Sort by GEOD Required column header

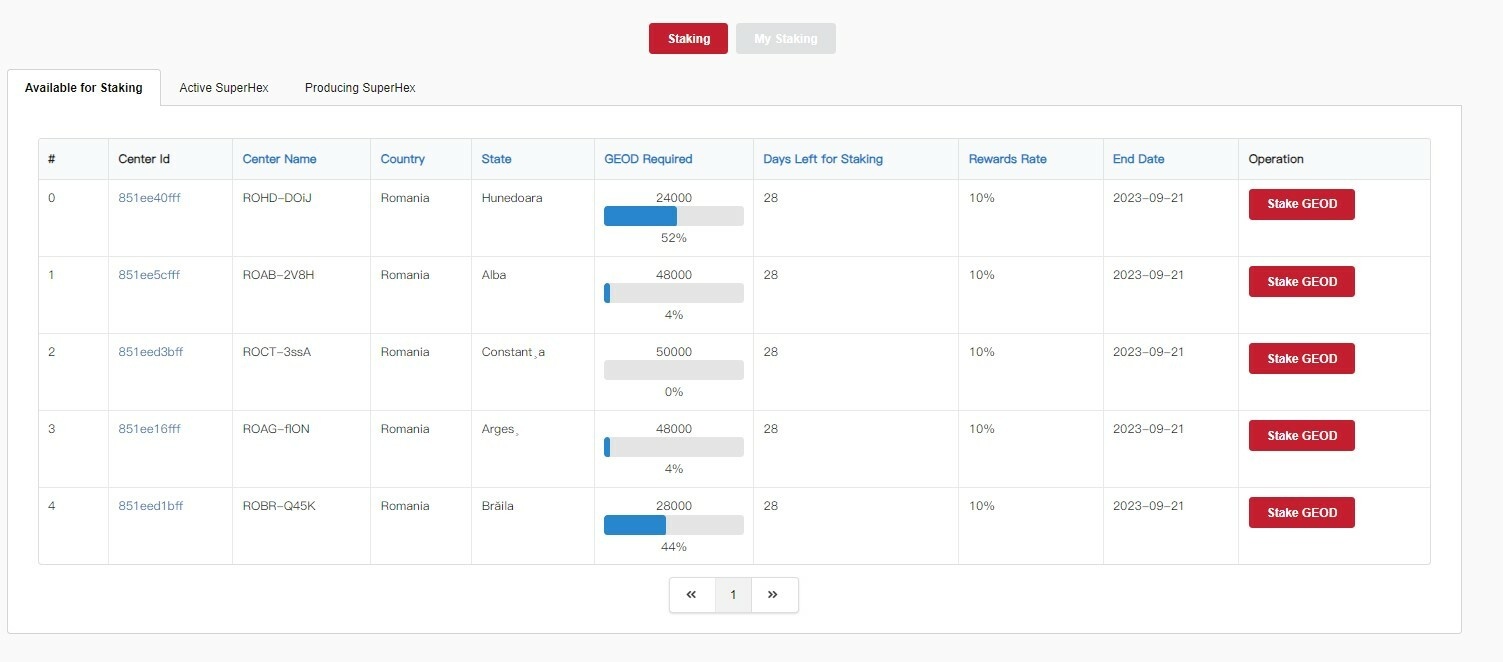[x=648, y=159]
